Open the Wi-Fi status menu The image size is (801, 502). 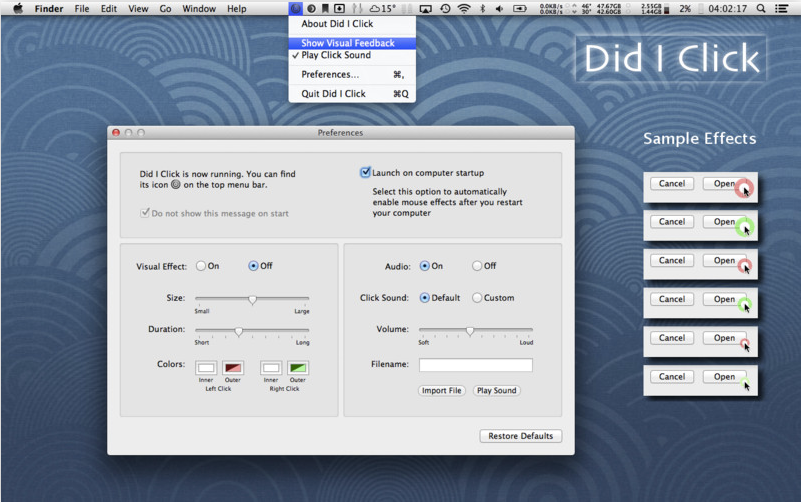click(x=464, y=9)
